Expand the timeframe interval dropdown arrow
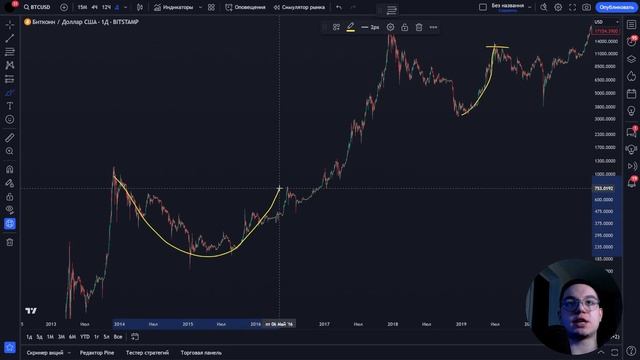The image size is (640, 360). 125,7
